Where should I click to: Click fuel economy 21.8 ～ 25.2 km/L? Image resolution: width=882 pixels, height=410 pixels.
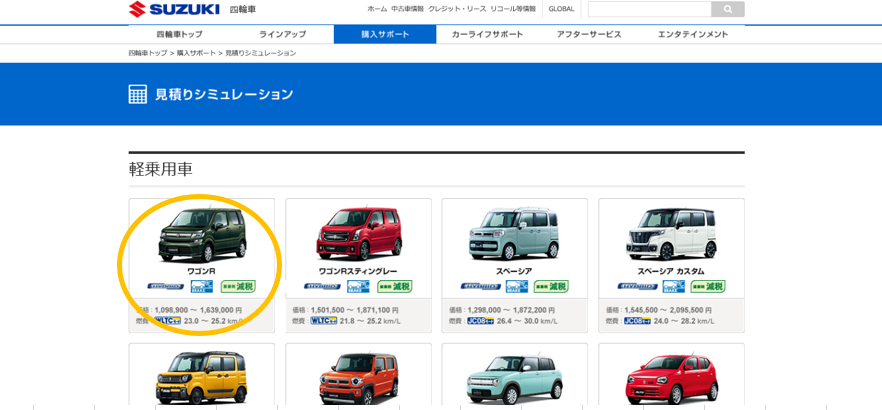click(371, 321)
